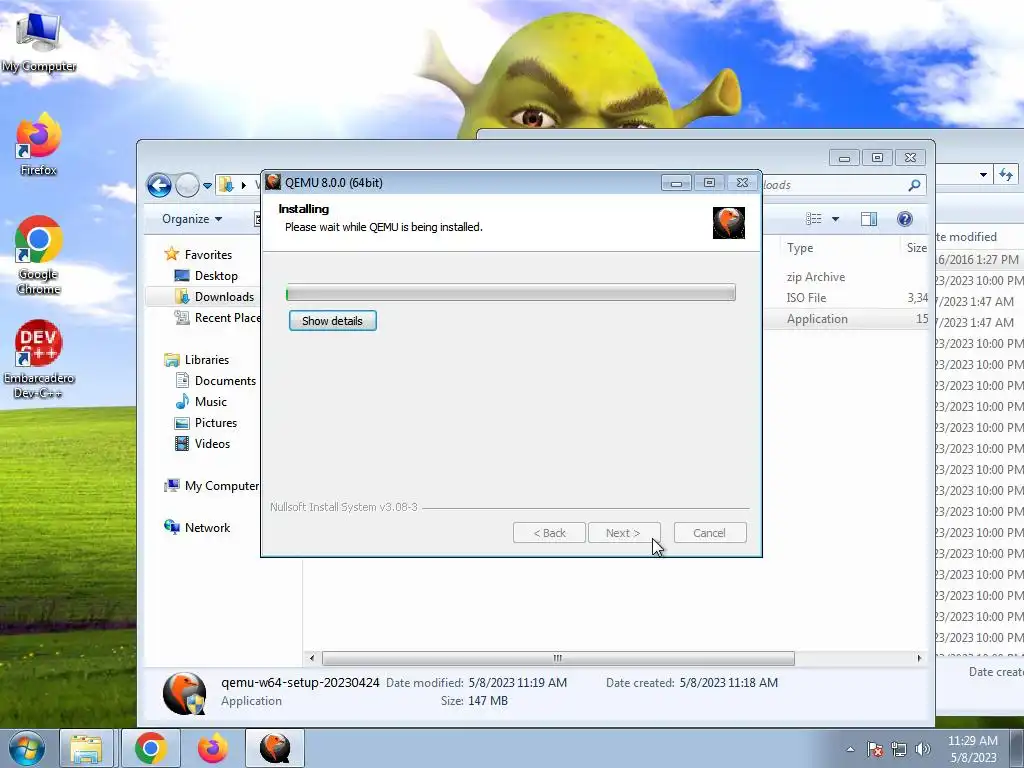Open Firefox from taskbar

(213, 748)
